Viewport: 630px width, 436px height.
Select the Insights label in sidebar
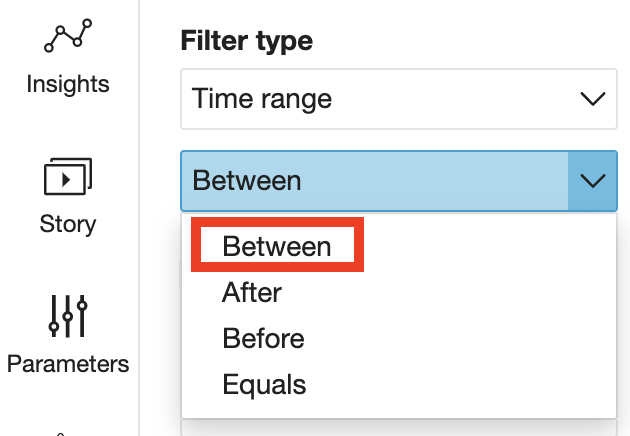[x=68, y=84]
